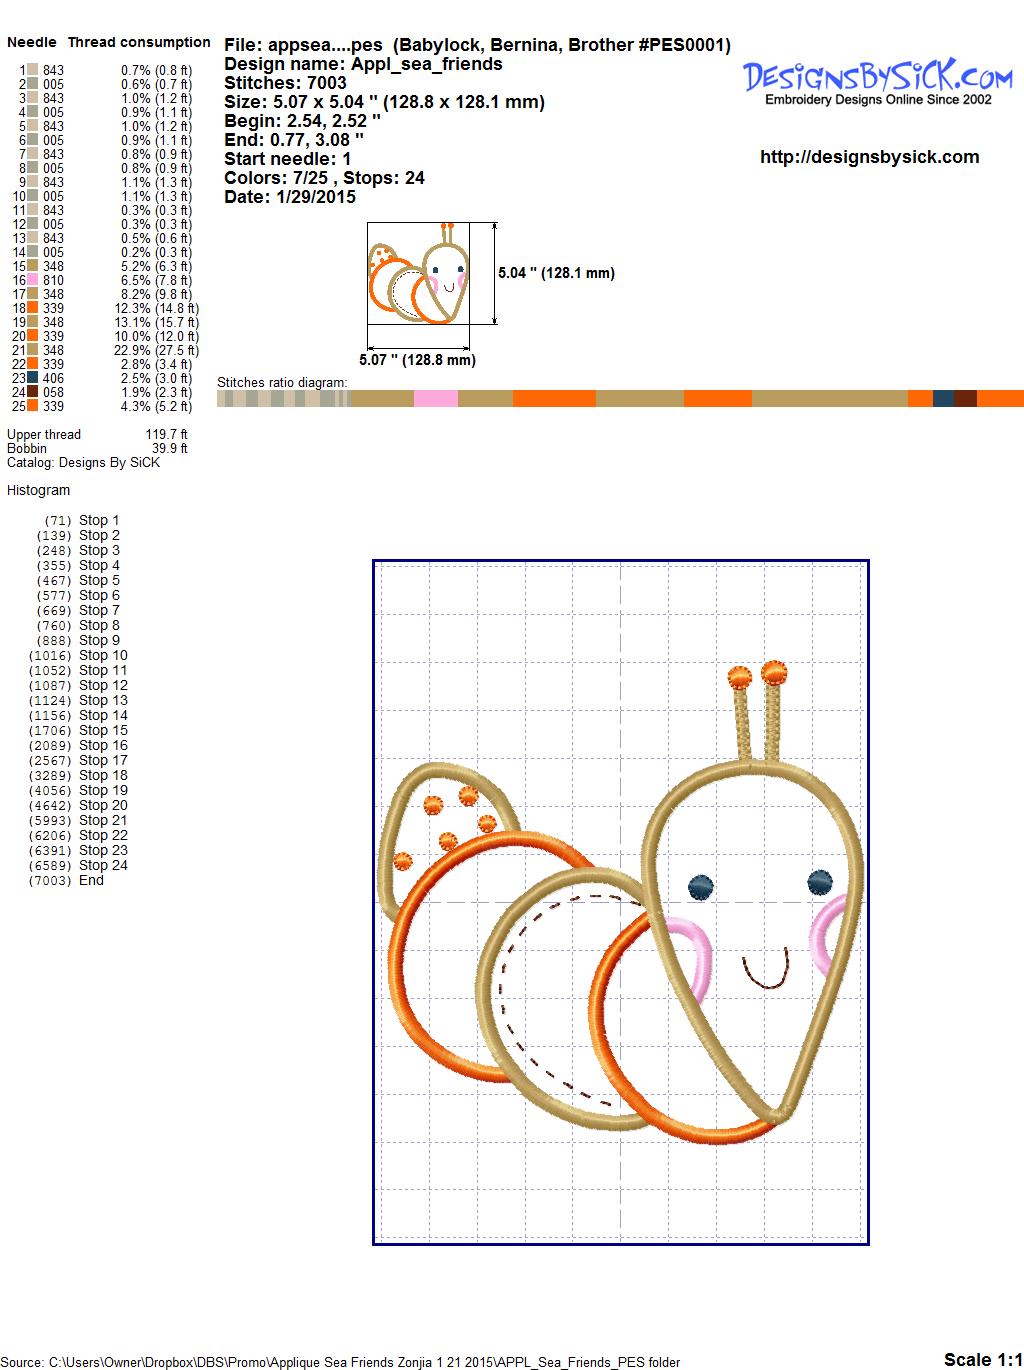This screenshot has height=1370, width=1024.
Task: Select Stop 12 in the histogram list
Action: coord(103,685)
